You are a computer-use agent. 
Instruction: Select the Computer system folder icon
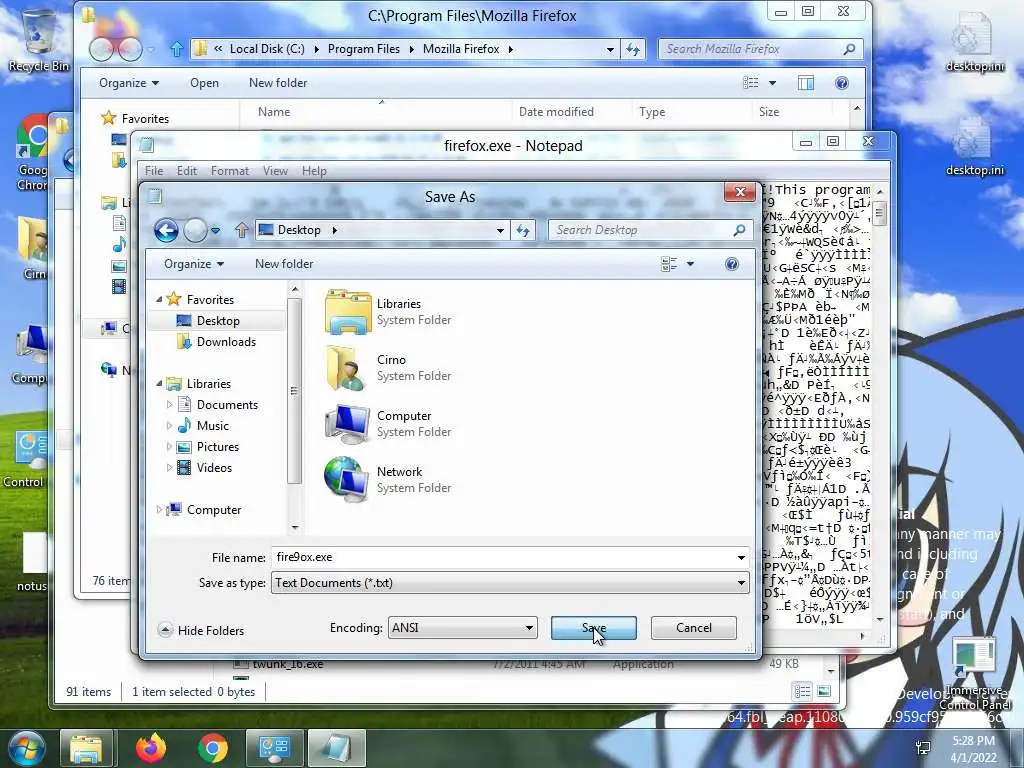tap(348, 424)
